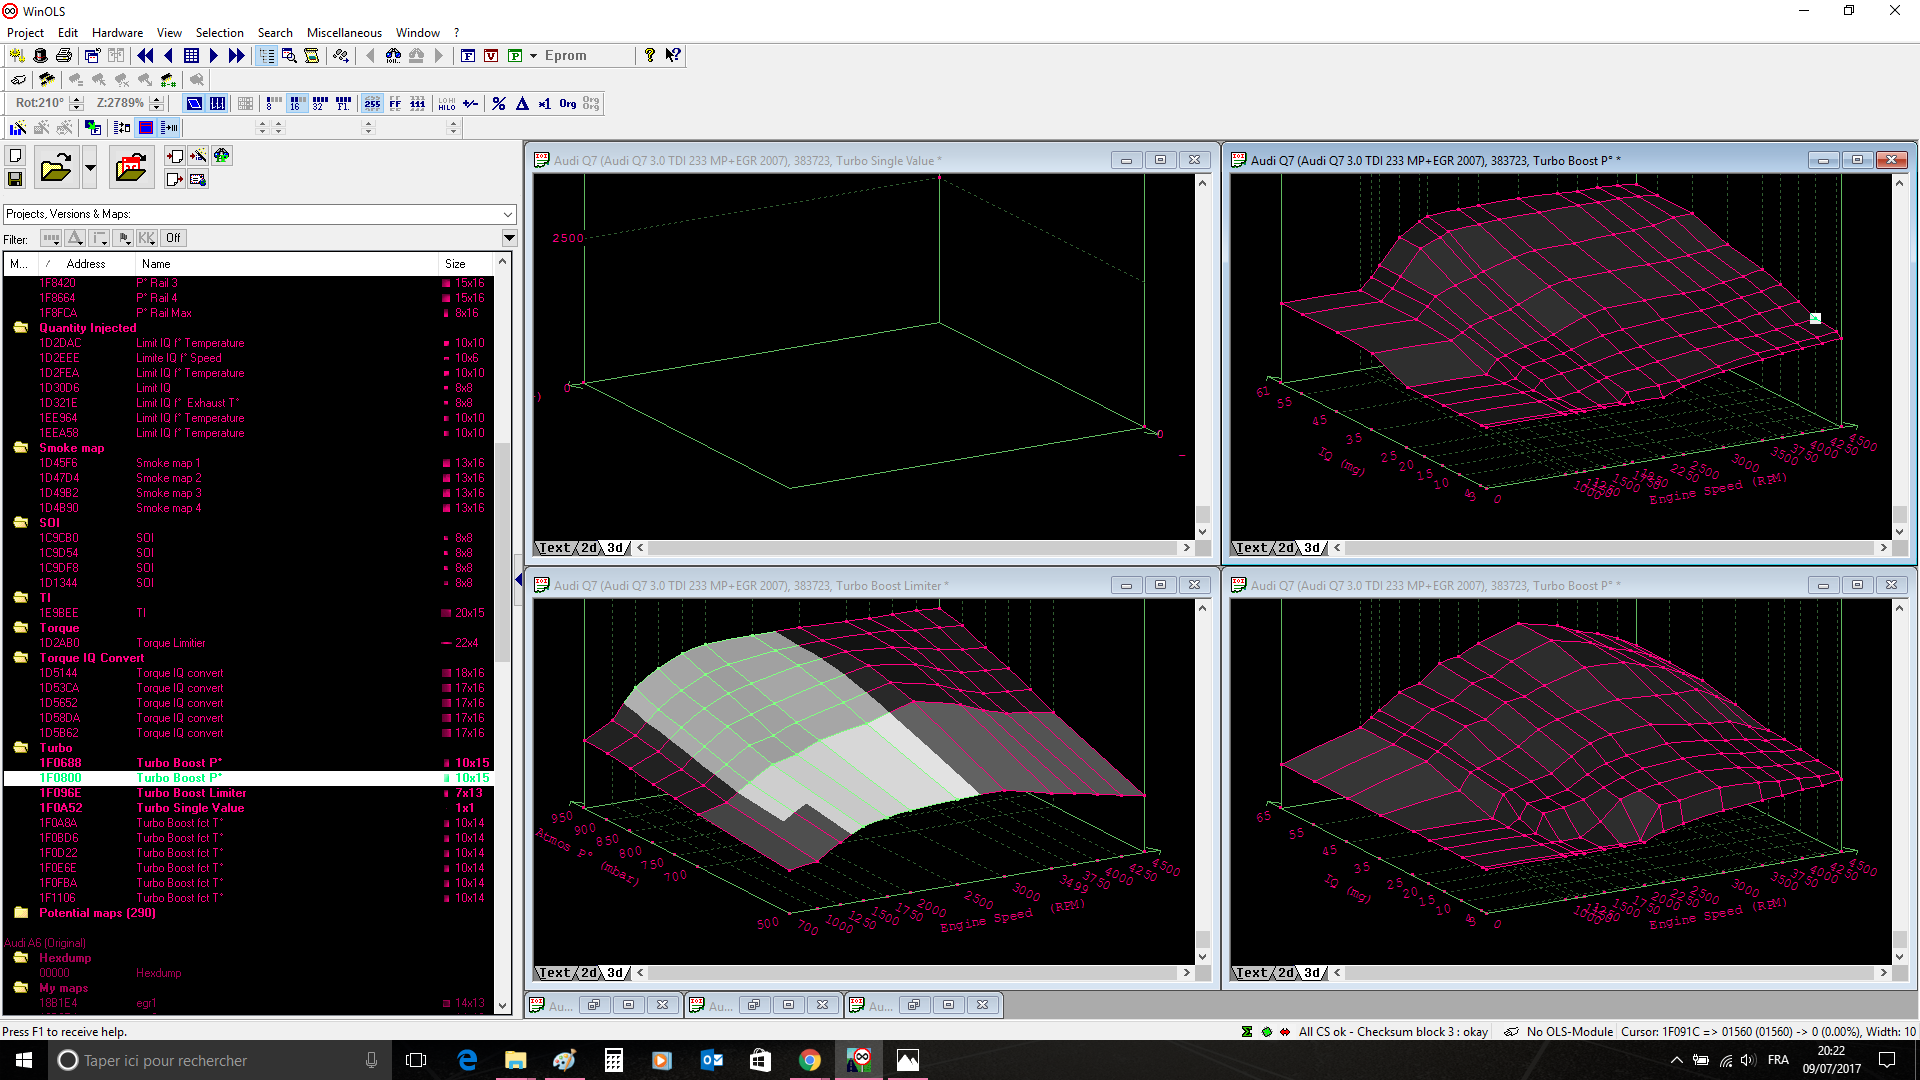This screenshot has width=1920, height=1080.
Task: Open Projects, Versions & Maps dropdown
Action: (508, 214)
